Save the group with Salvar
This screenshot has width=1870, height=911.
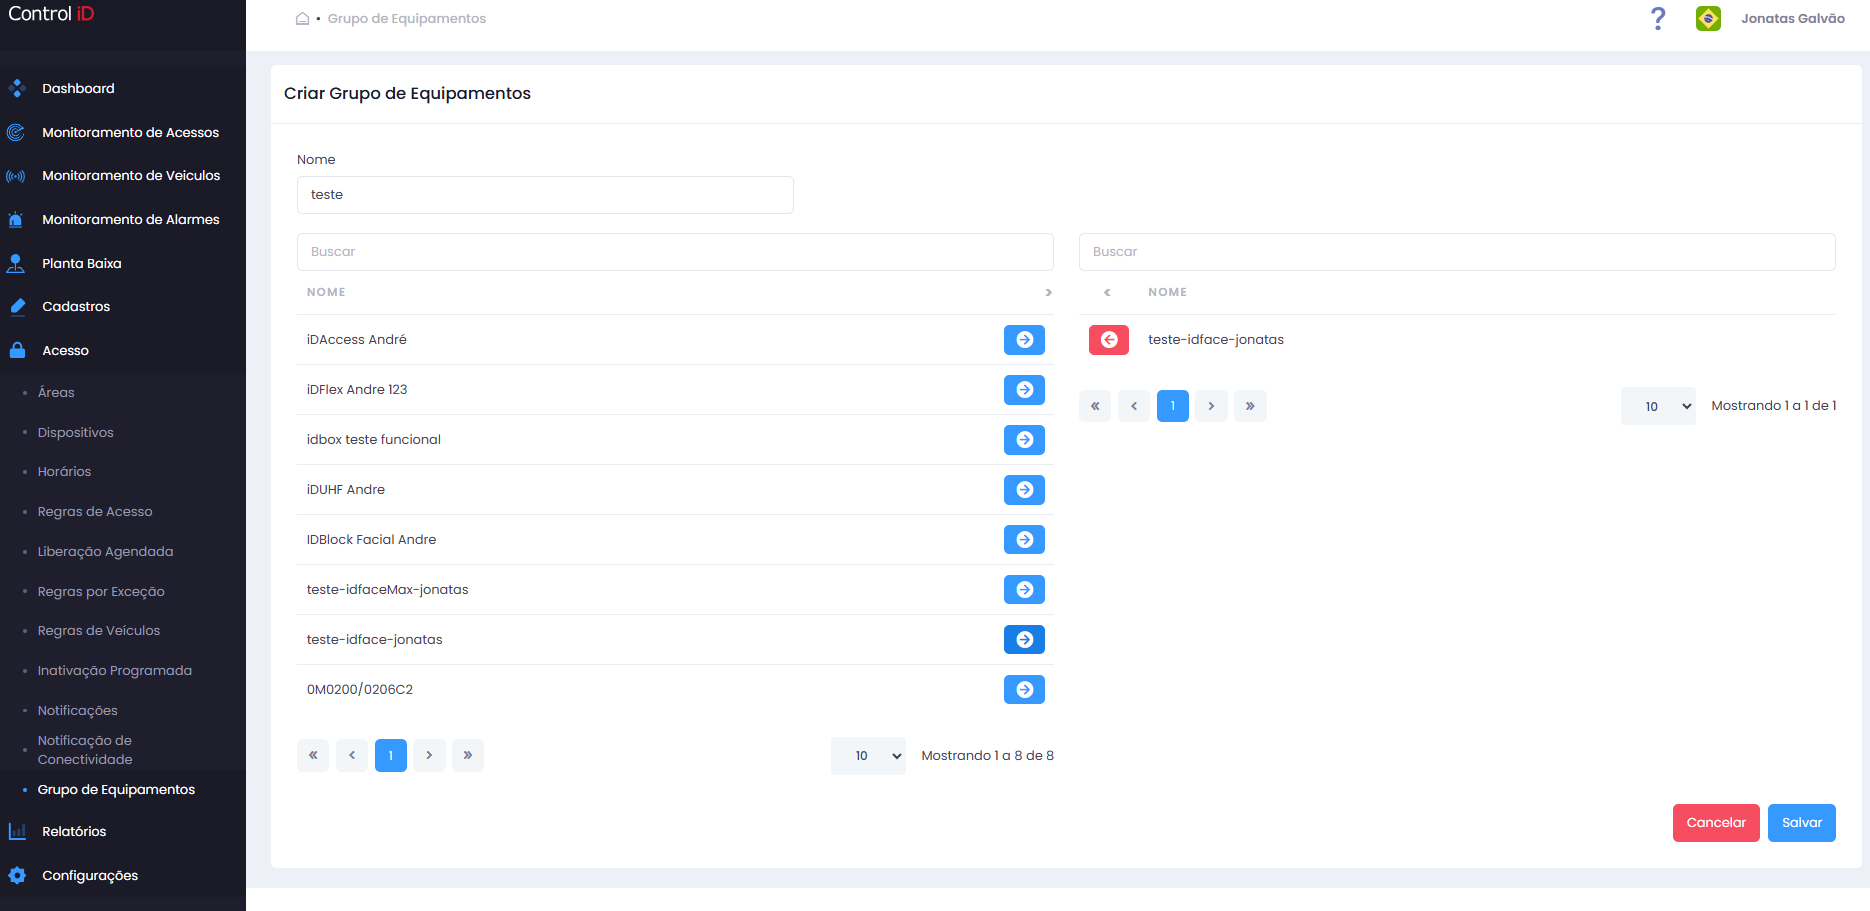coord(1801,823)
